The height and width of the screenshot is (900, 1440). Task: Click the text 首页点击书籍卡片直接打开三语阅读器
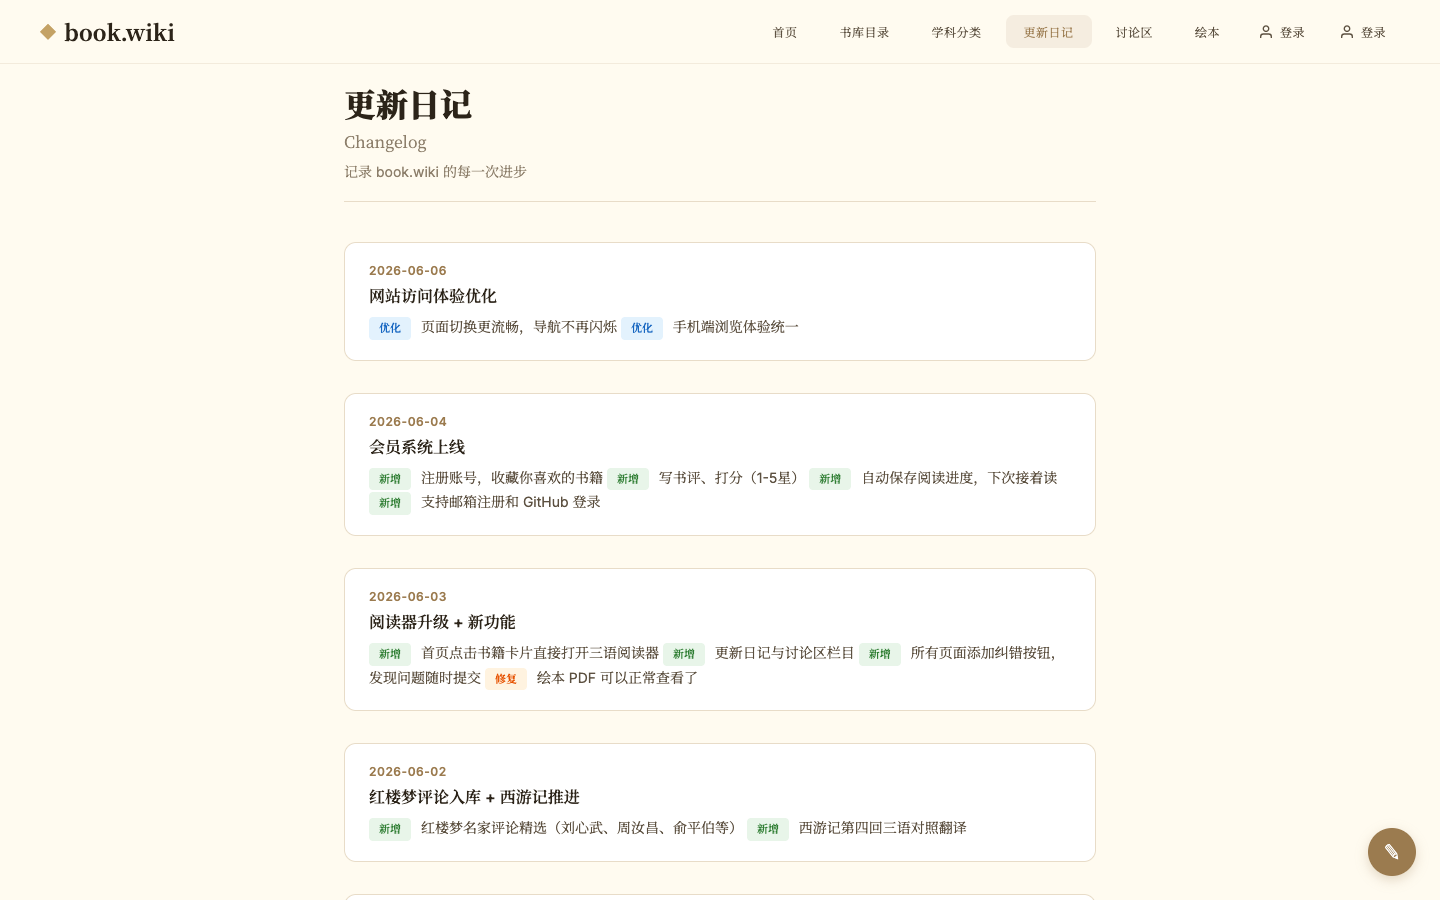tap(540, 653)
